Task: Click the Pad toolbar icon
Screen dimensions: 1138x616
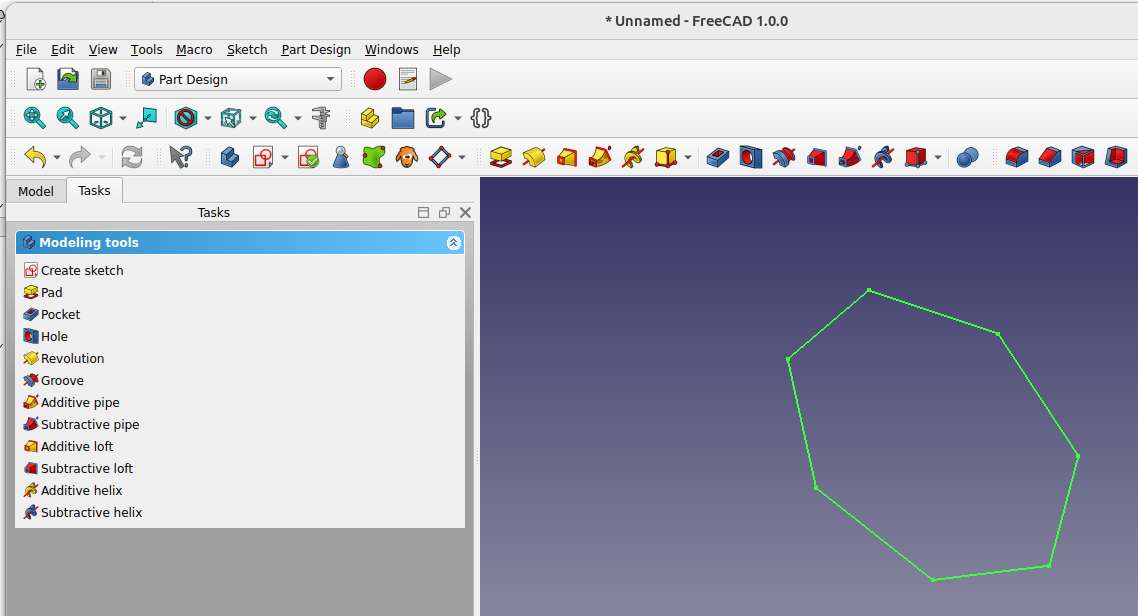Action: 501,157
